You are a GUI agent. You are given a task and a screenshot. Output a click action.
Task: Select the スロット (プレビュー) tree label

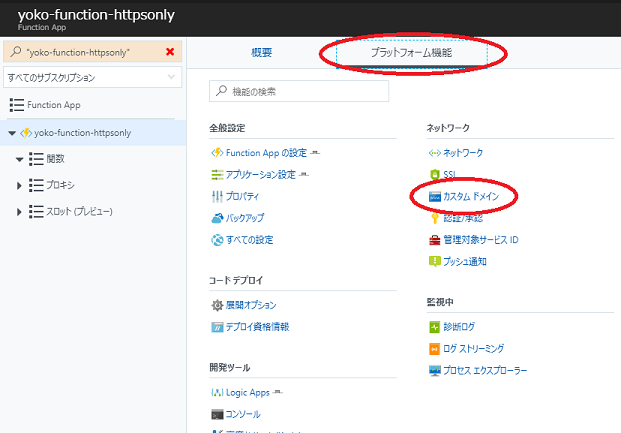79,212
